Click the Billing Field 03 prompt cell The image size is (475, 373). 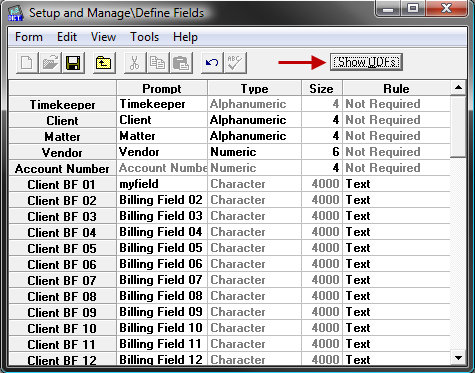[x=162, y=216]
